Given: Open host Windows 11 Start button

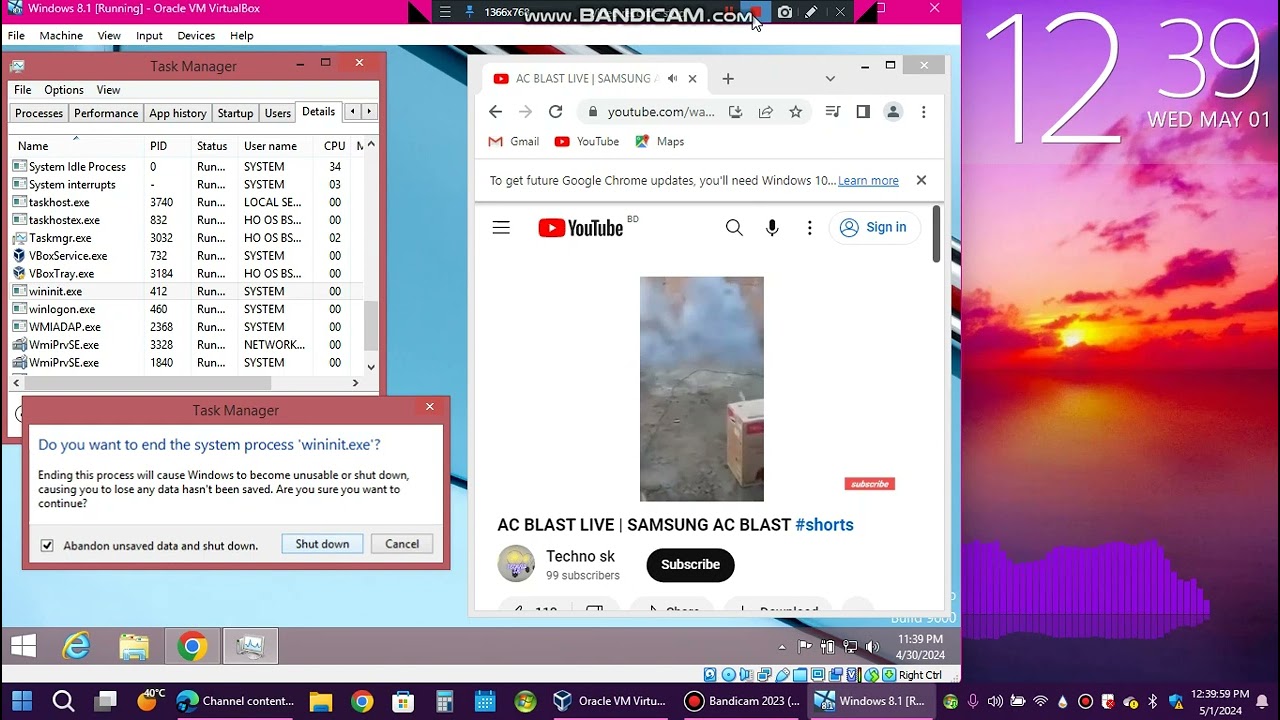Looking at the screenshot, I should click(x=22, y=701).
